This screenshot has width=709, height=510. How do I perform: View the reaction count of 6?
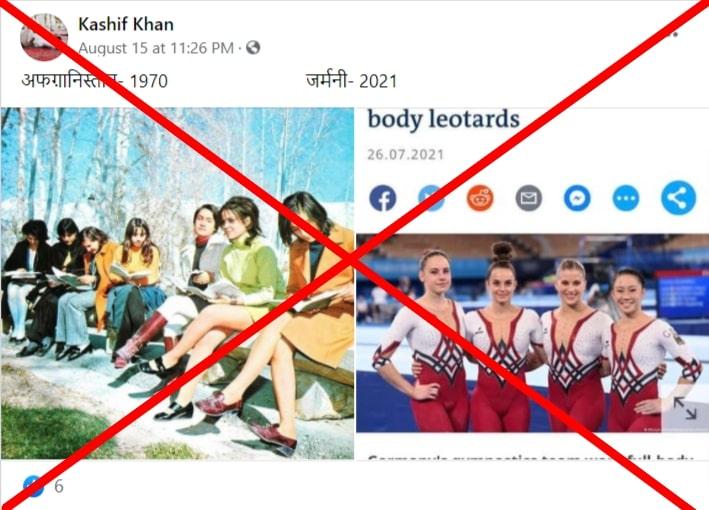pos(59,486)
